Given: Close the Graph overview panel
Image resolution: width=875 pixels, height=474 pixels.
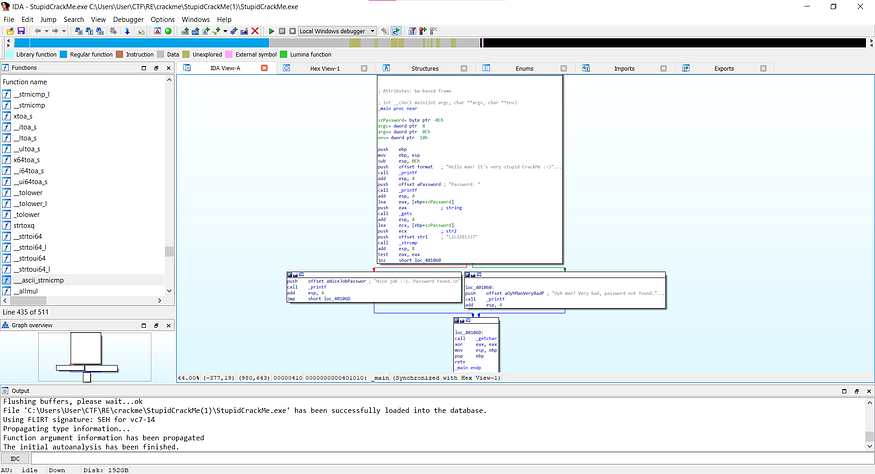Looking at the screenshot, I should (168, 325).
